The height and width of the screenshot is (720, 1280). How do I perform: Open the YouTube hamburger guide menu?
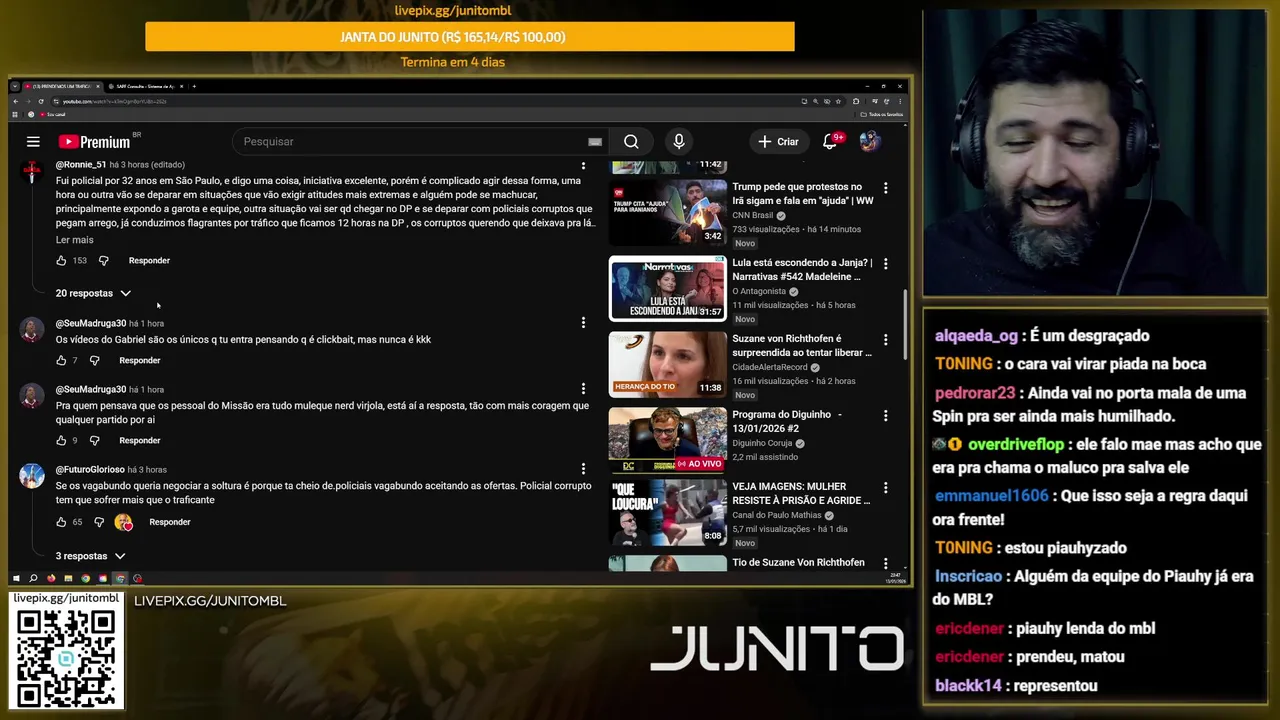(x=33, y=142)
